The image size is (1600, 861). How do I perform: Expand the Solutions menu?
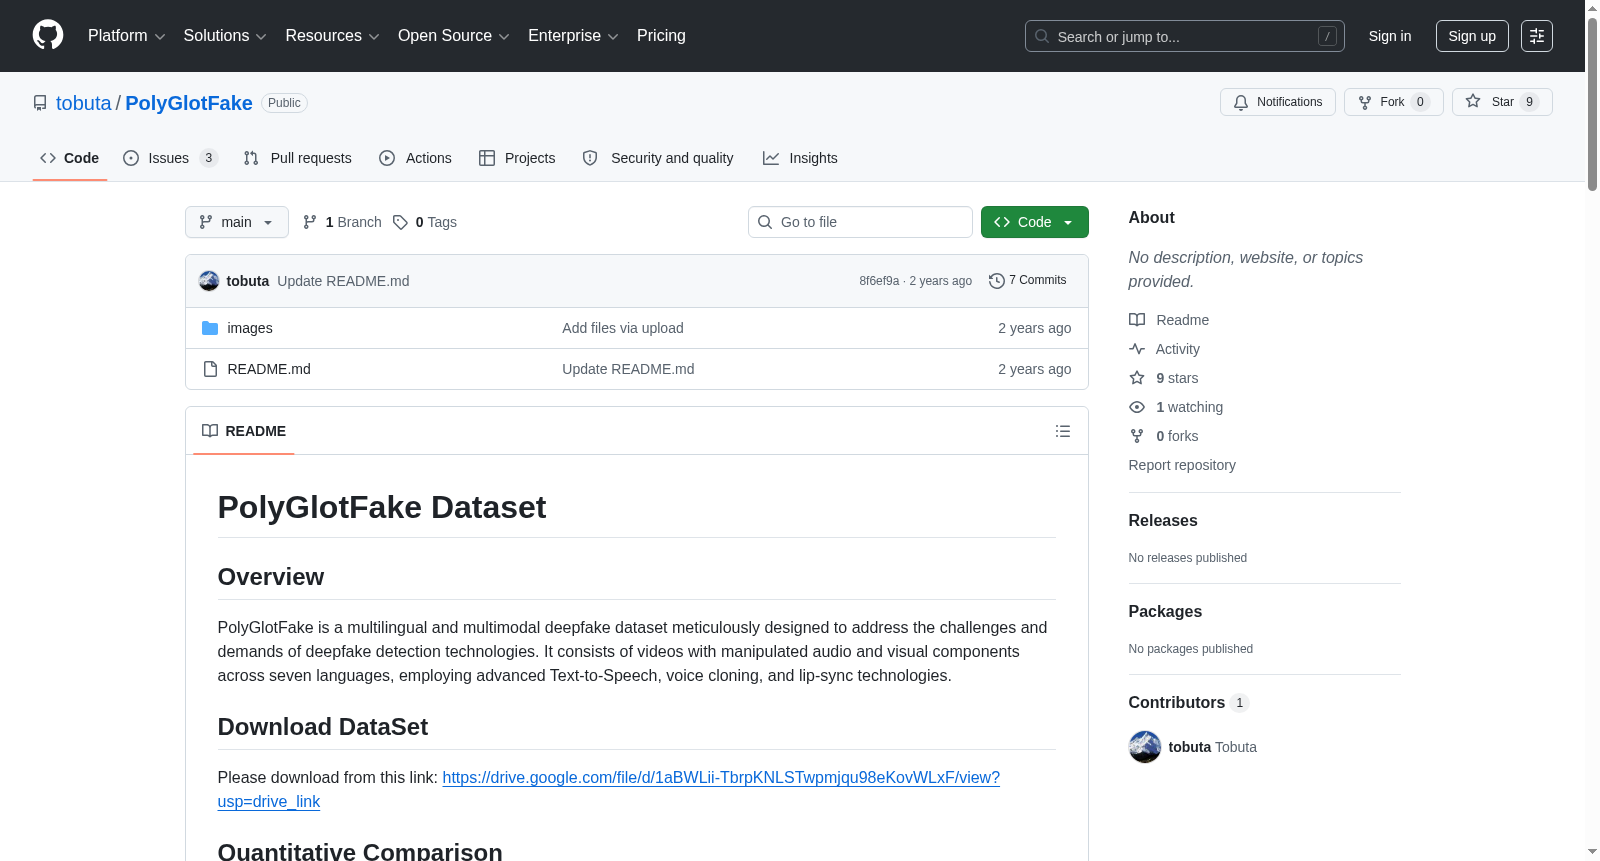[x=225, y=36]
